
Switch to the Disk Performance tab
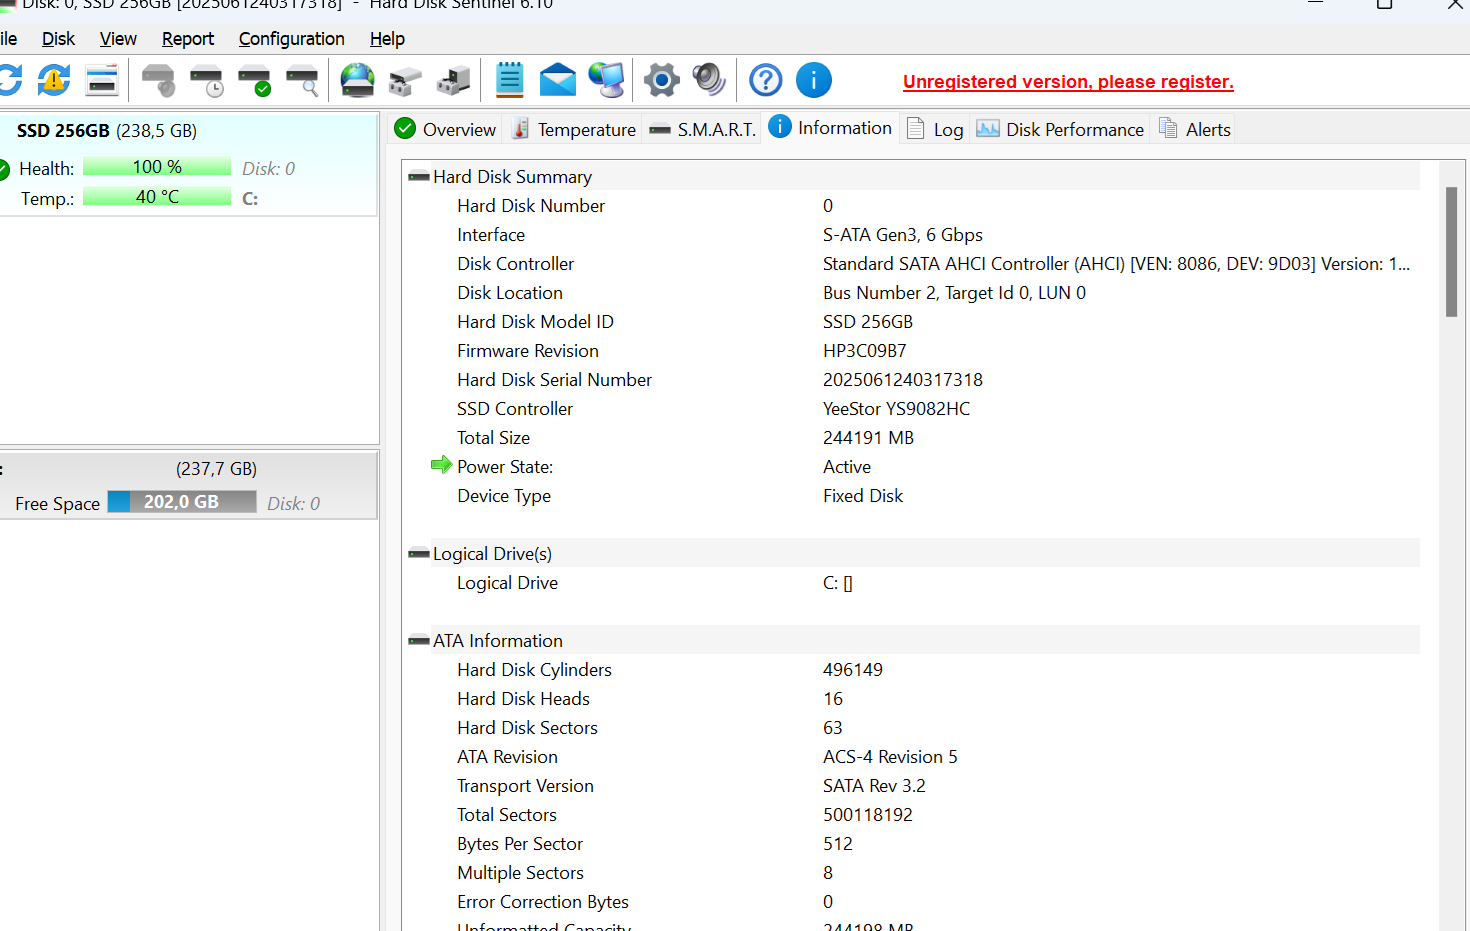click(1060, 130)
